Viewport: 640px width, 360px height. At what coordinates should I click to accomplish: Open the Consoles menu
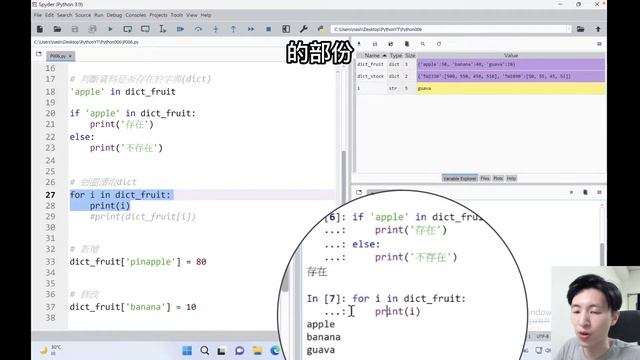click(x=136, y=15)
